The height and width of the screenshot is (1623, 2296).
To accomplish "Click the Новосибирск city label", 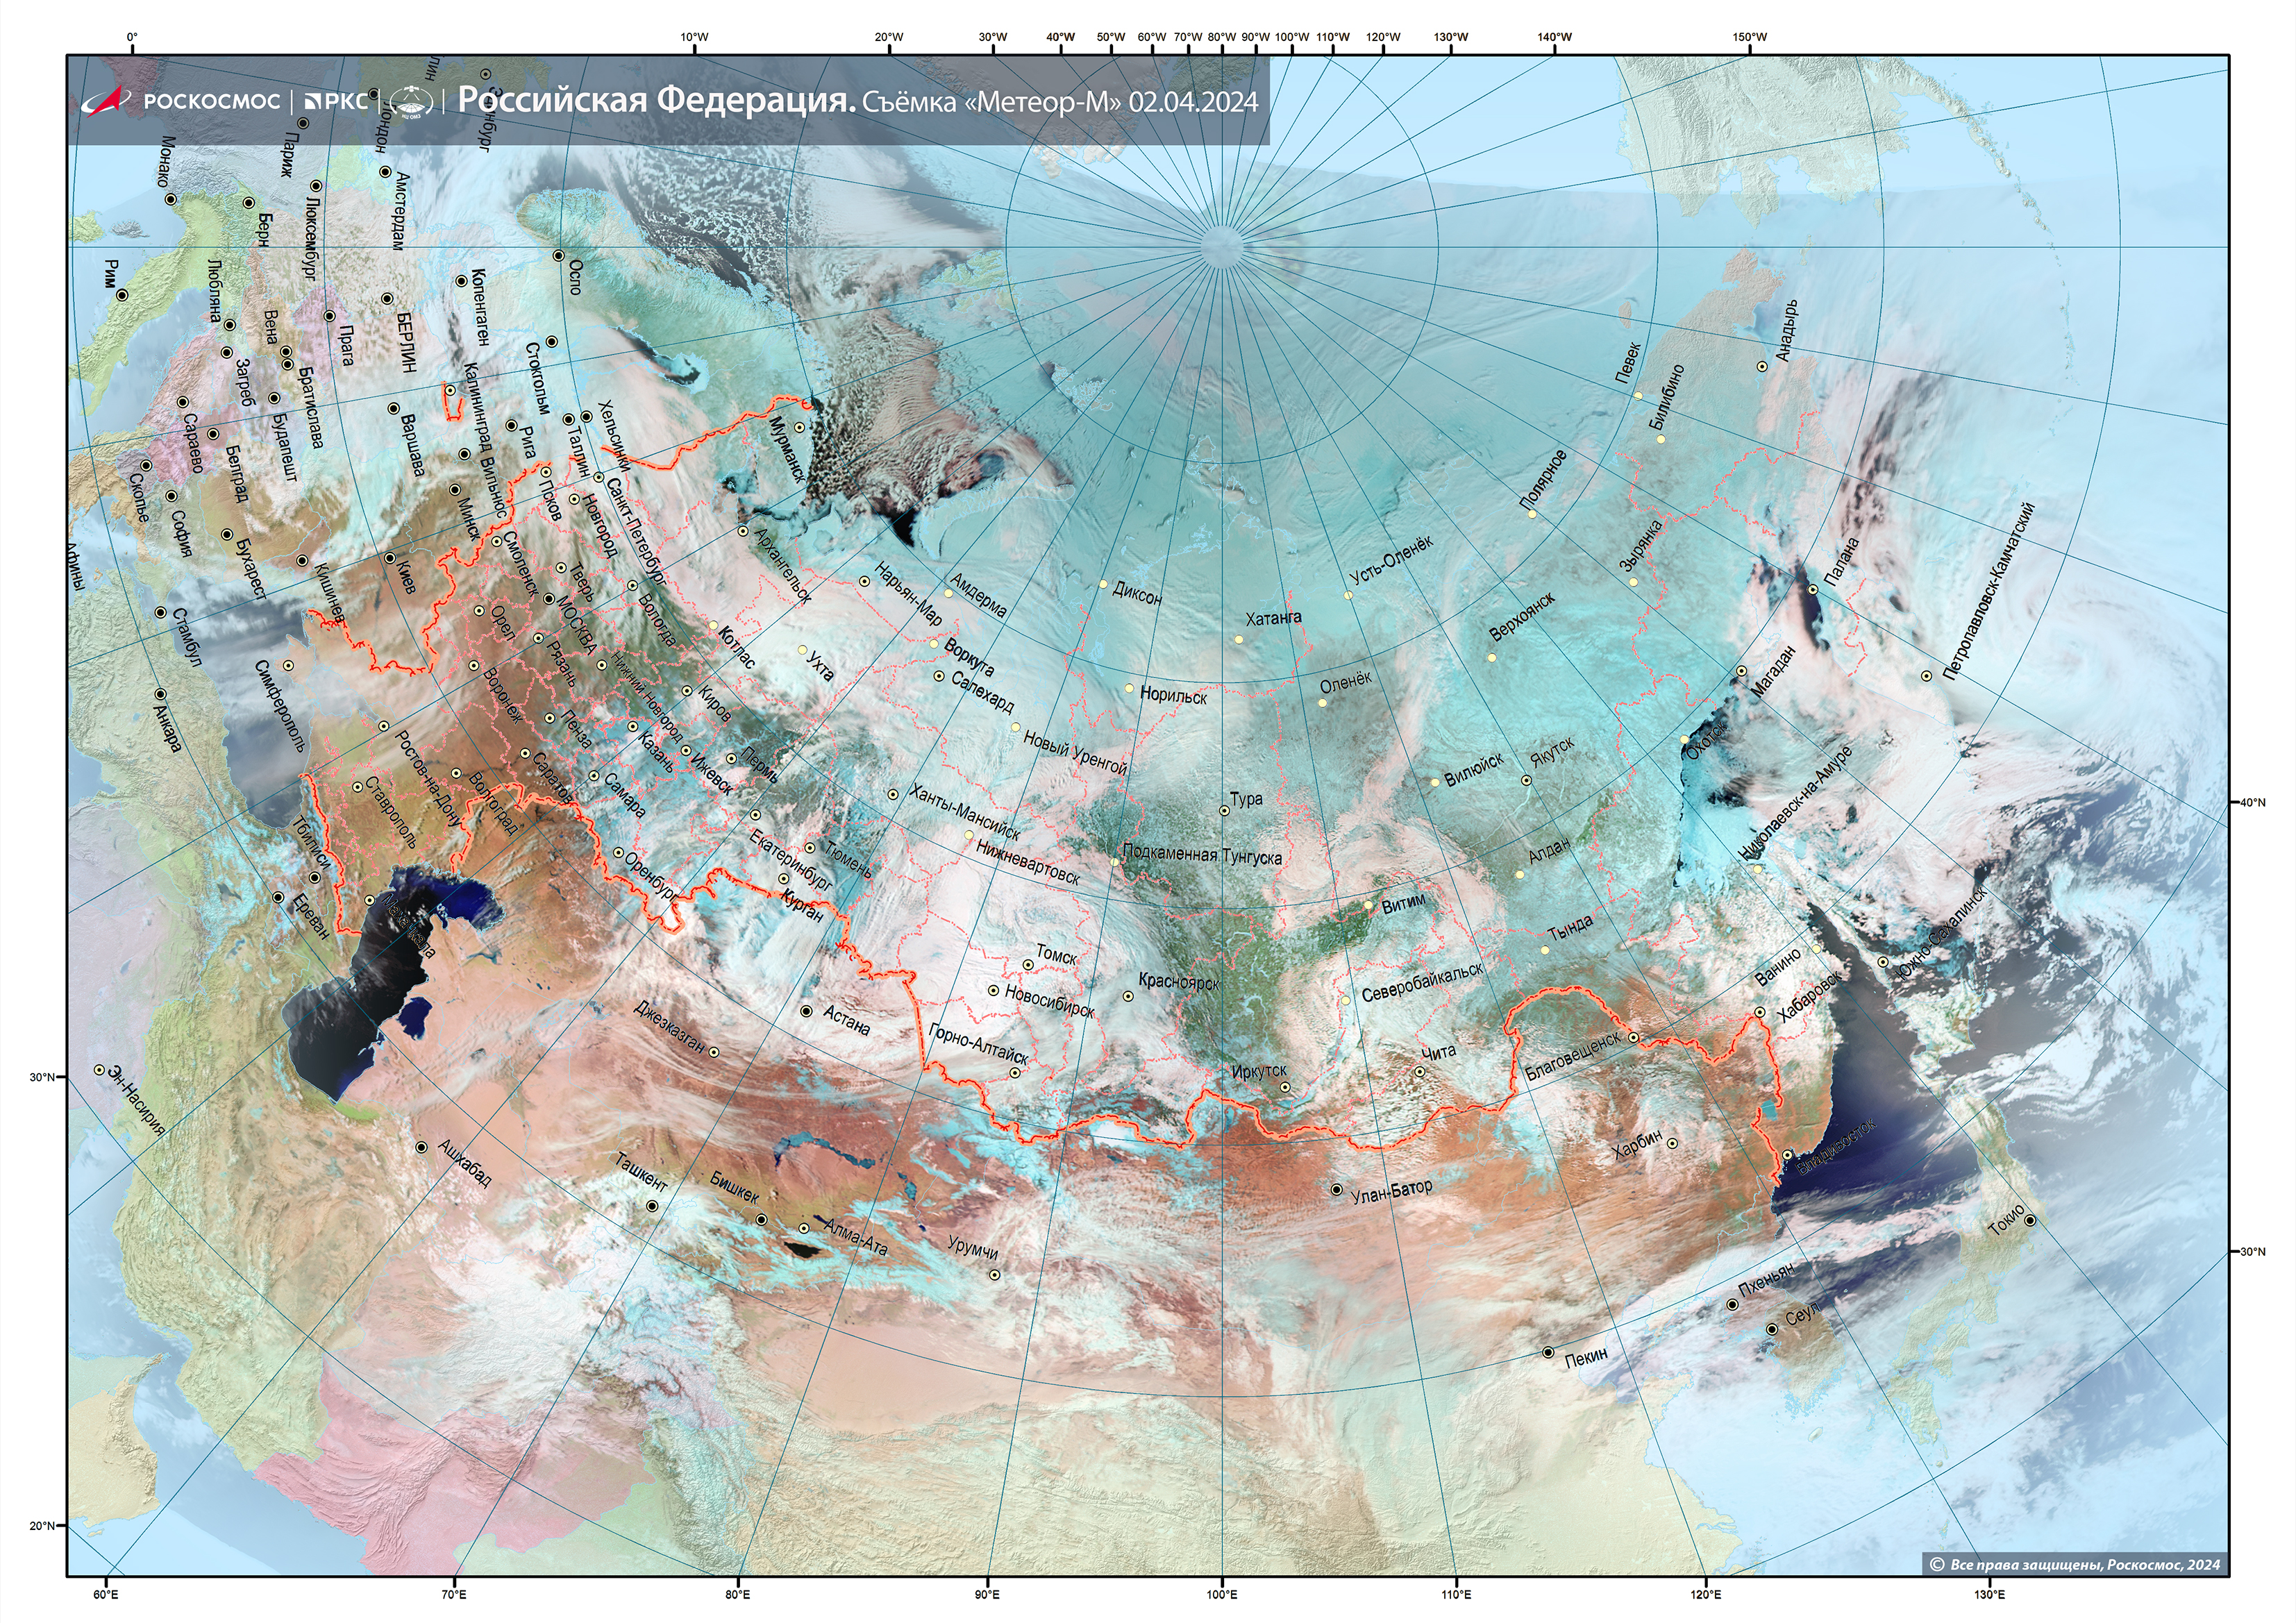I will point(1049,1002).
